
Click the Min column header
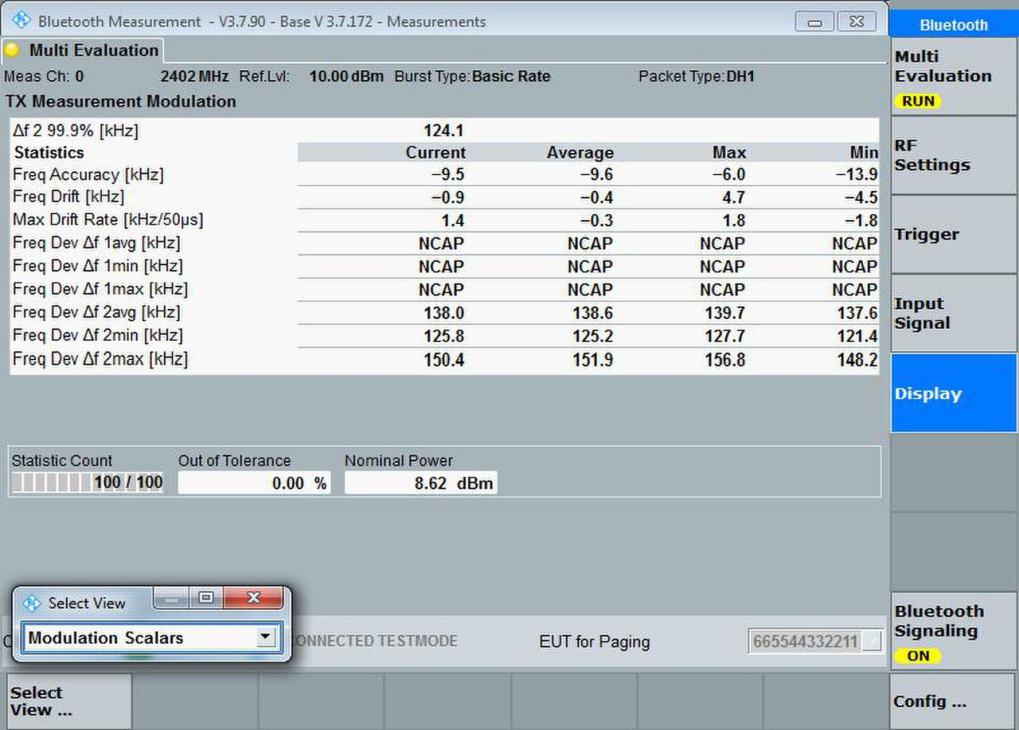coord(864,152)
